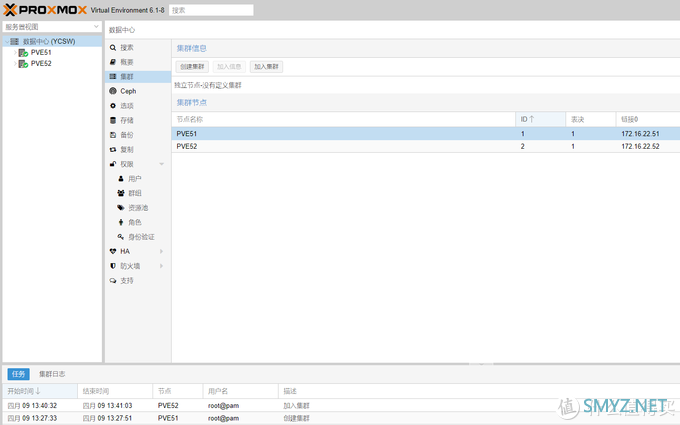Click the 存储 storage database icon
The image size is (680, 425).
pos(113,120)
